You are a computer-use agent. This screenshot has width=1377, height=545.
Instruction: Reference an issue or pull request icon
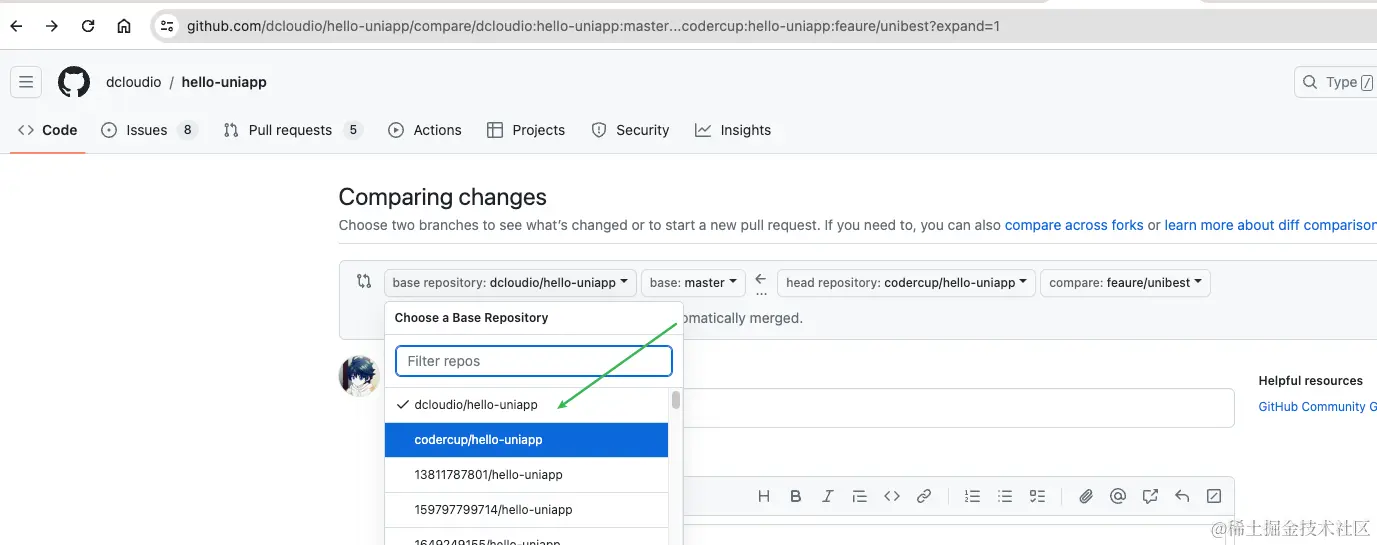[x=1150, y=496]
